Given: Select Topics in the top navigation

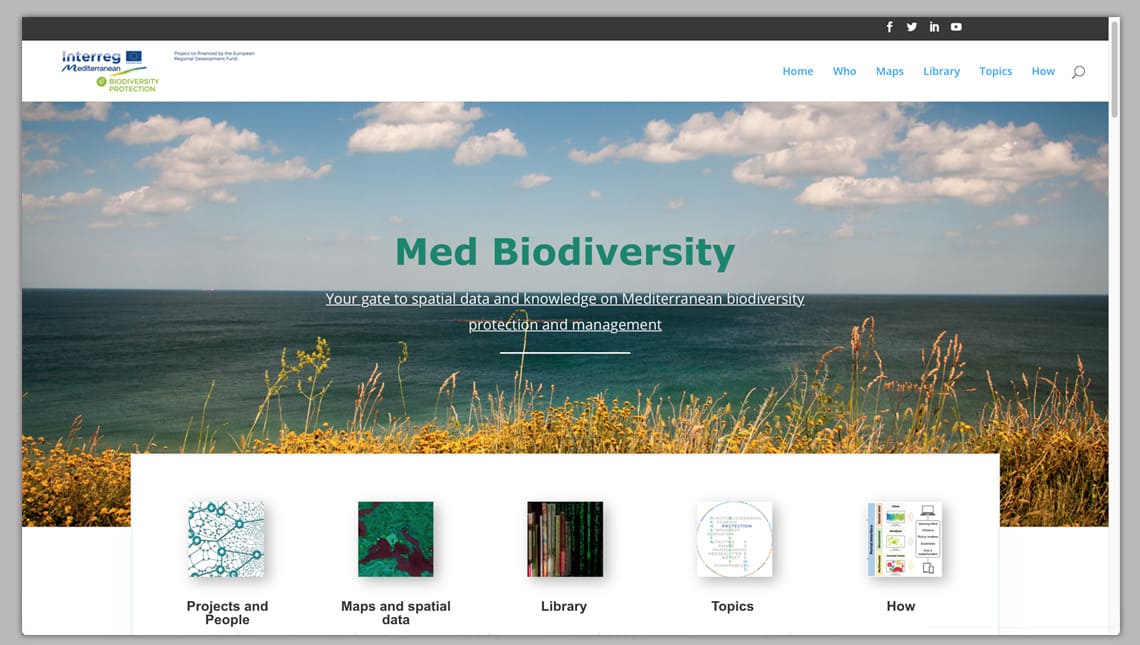Looking at the screenshot, I should point(995,72).
